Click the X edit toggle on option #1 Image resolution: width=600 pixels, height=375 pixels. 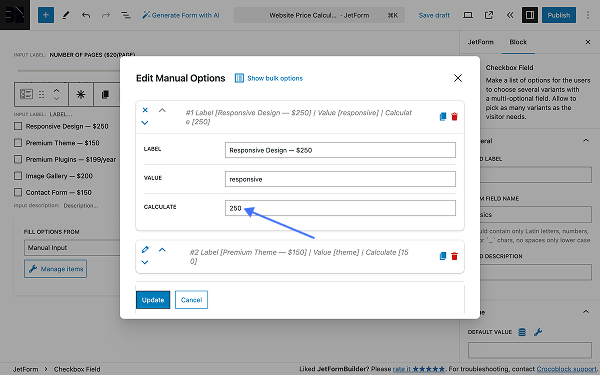coord(145,110)
